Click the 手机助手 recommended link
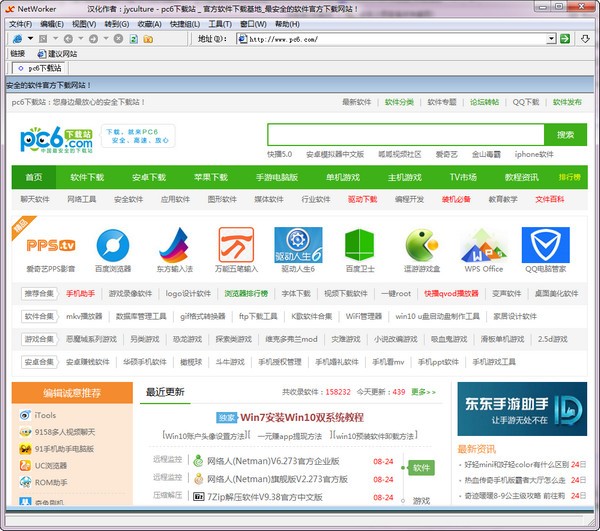The width and height of the screenshot is (600, 531). [x=80, y=293]
